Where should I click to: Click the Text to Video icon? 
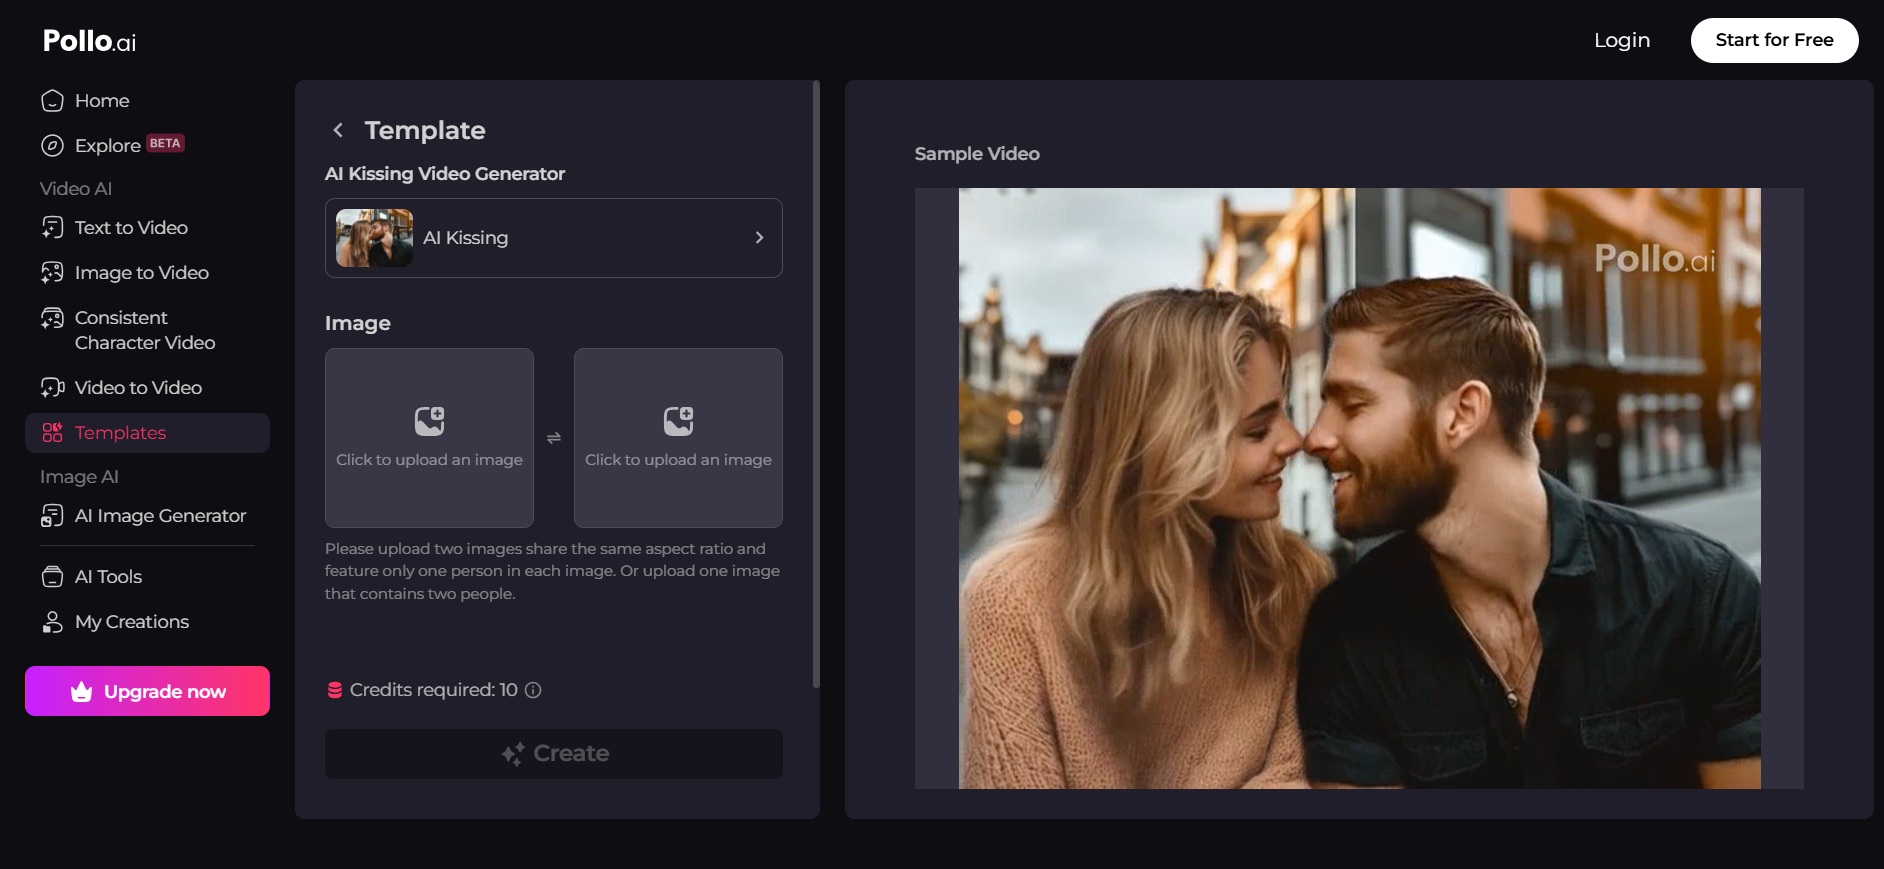point(52,228)
